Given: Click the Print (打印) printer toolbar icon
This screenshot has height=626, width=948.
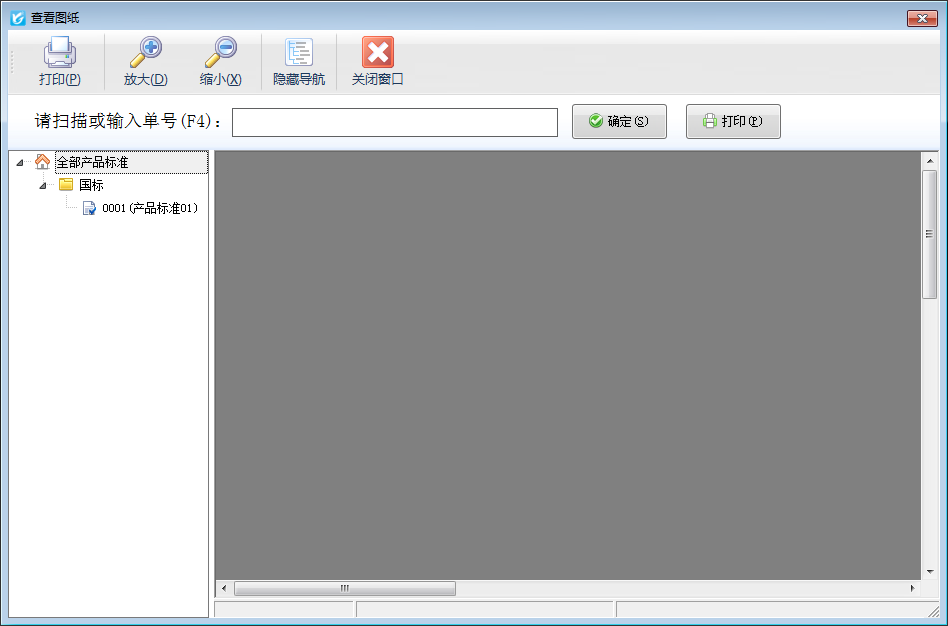Looking at the screenshot, I should (x=59, y=53).
